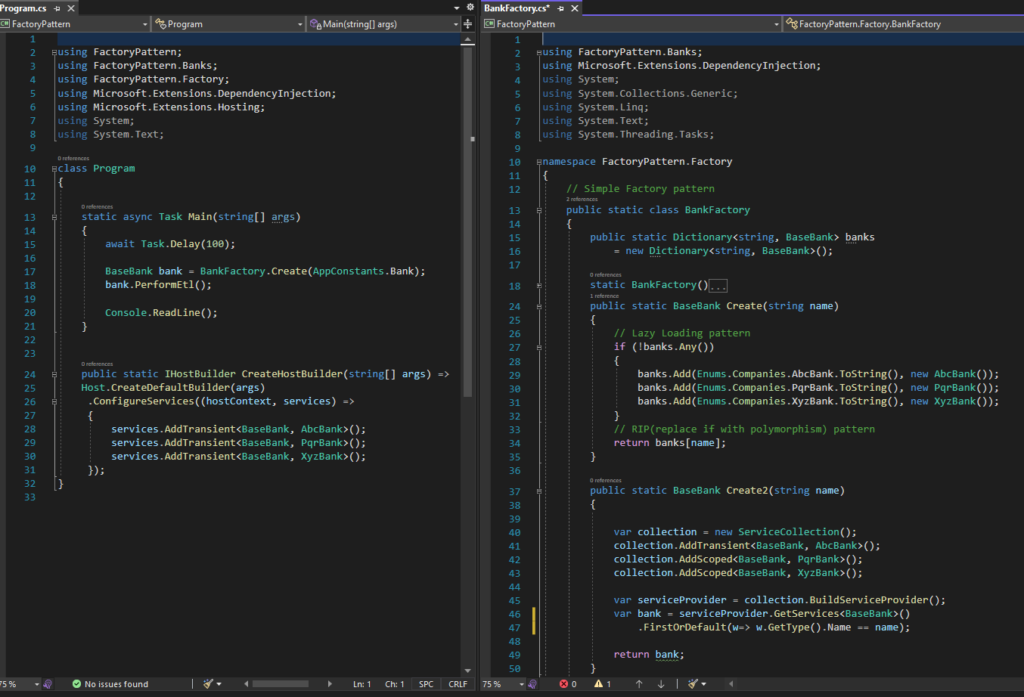Click the '2 references' CodeLens above BankFactory class

[583, 200]
